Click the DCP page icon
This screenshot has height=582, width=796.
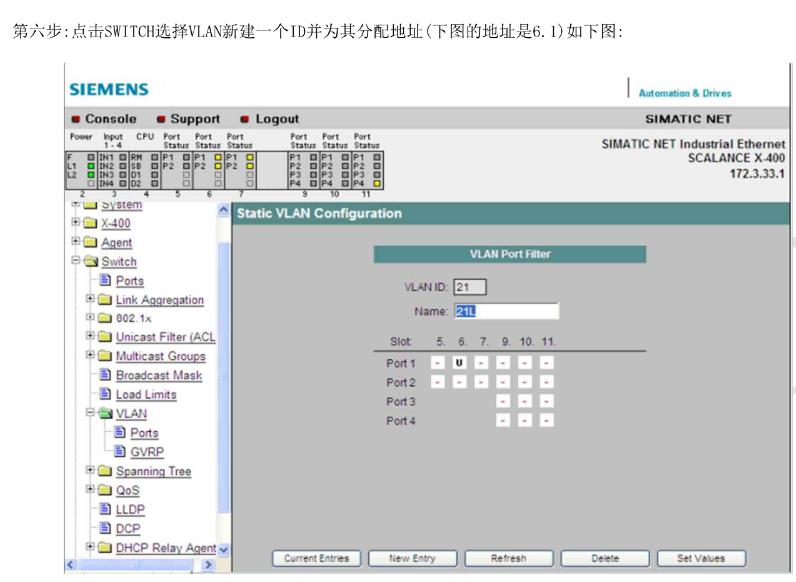pyautogui.click(x=105, y=528)
